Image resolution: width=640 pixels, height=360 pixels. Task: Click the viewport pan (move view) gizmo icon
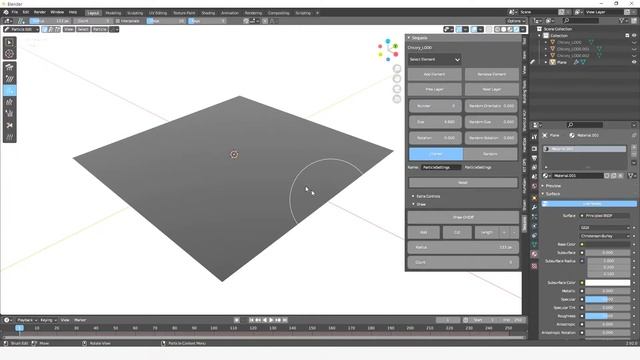[397, 79]
